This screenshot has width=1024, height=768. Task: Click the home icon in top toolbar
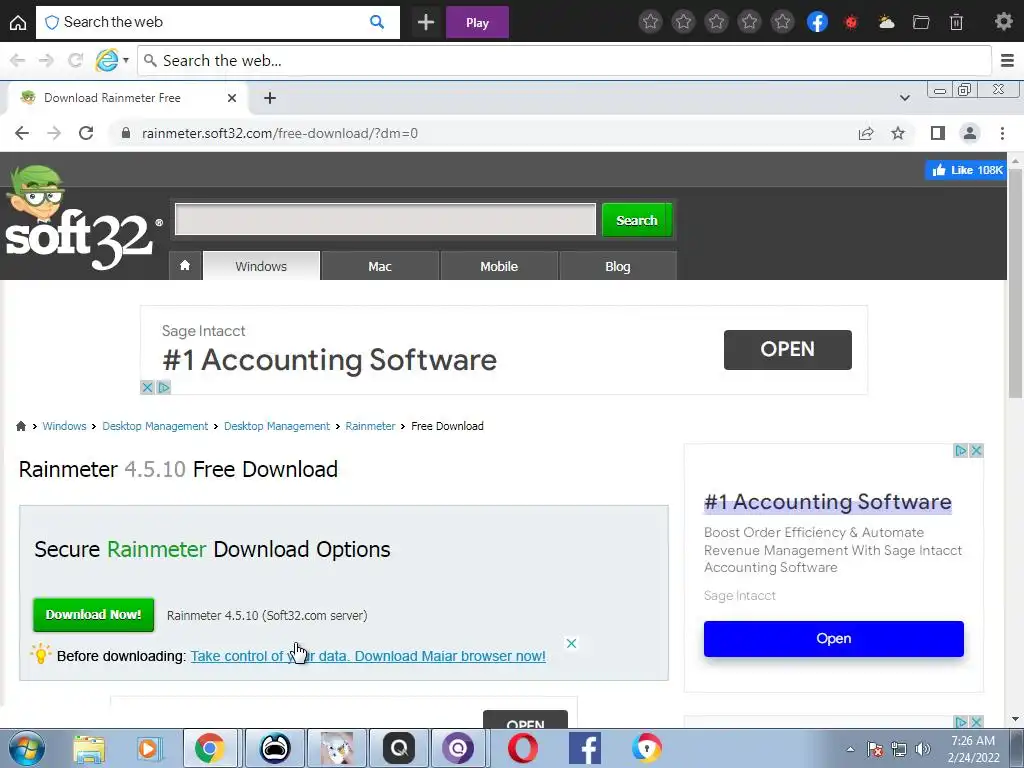coord(18,23)
